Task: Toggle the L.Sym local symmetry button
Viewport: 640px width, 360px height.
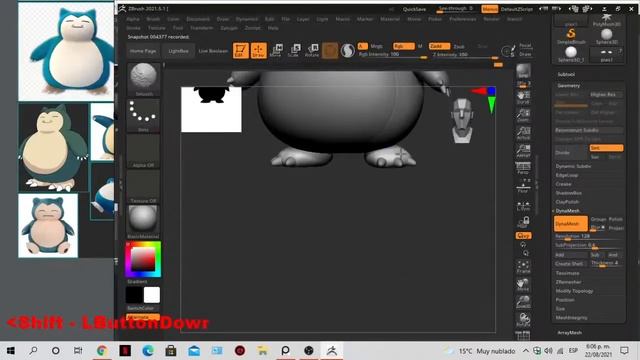Action: [x=523, y=204]
